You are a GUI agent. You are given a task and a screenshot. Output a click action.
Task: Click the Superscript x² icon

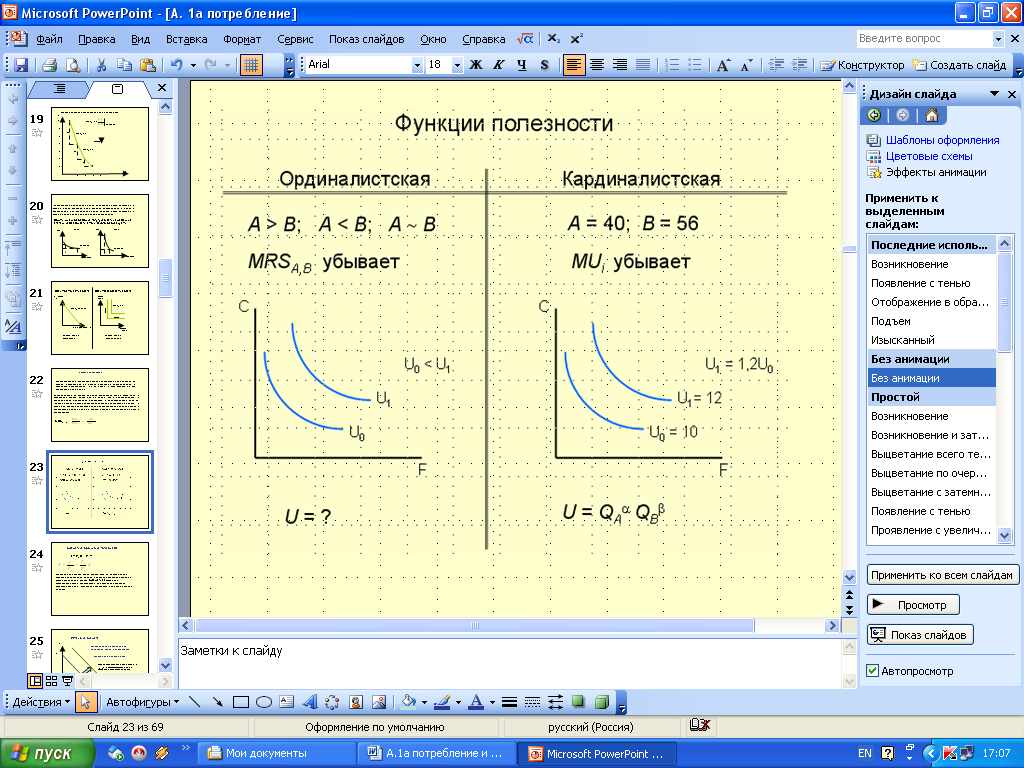576,39
